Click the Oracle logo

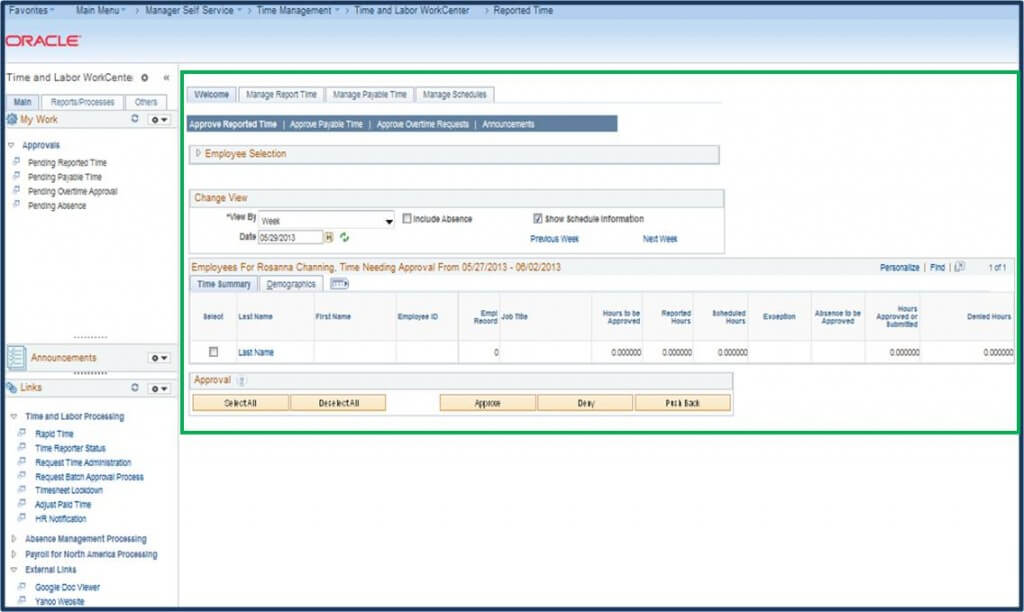43,40
